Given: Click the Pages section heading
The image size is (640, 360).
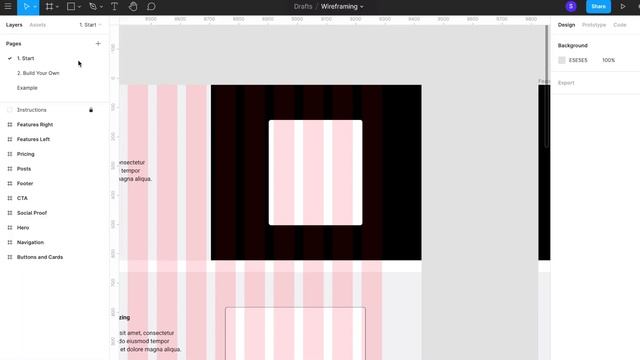Looking at the screenshot, I should pos(13,44).
